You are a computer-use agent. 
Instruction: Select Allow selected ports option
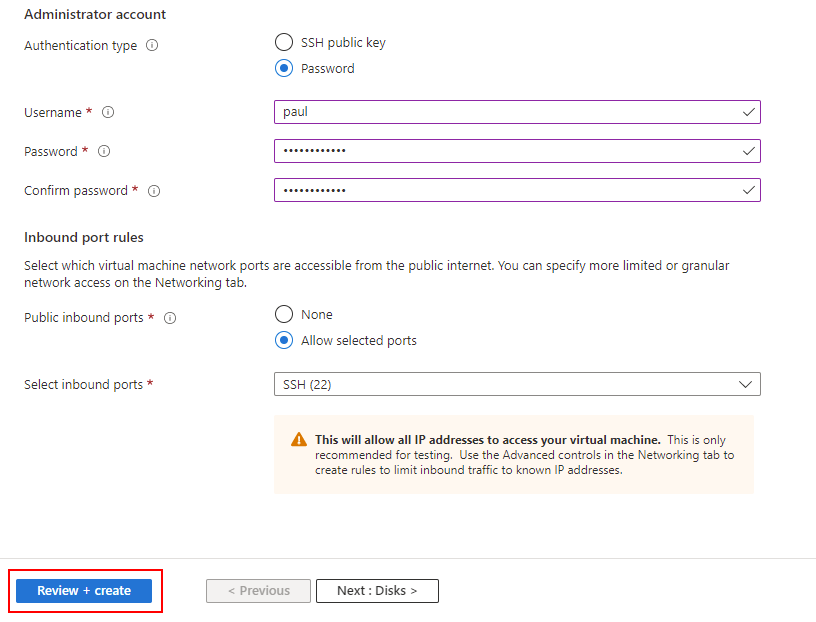[x=284, y=341]
